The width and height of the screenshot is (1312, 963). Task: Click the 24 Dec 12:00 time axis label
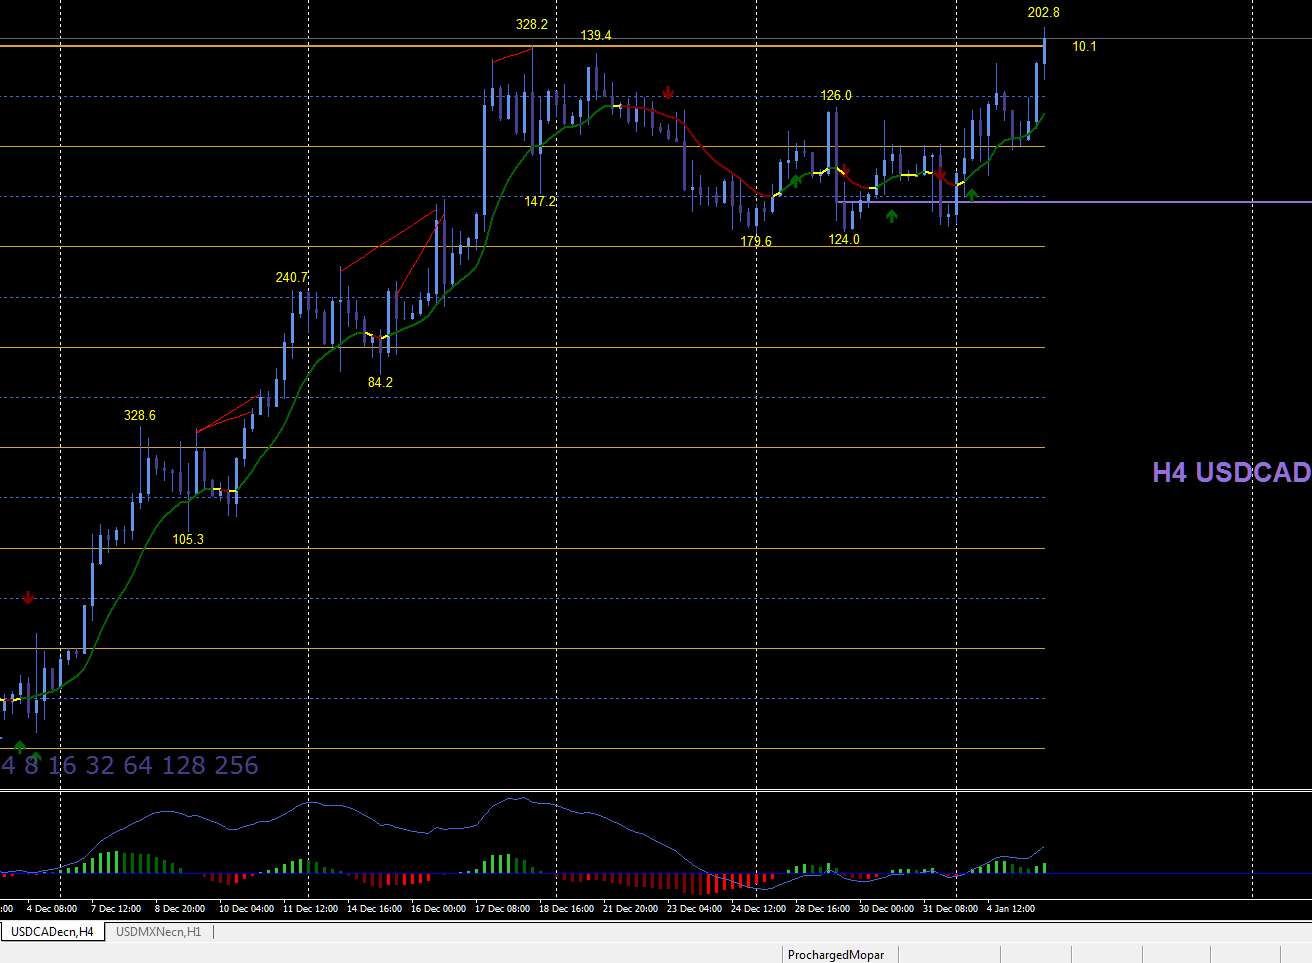tap(758, 909)
